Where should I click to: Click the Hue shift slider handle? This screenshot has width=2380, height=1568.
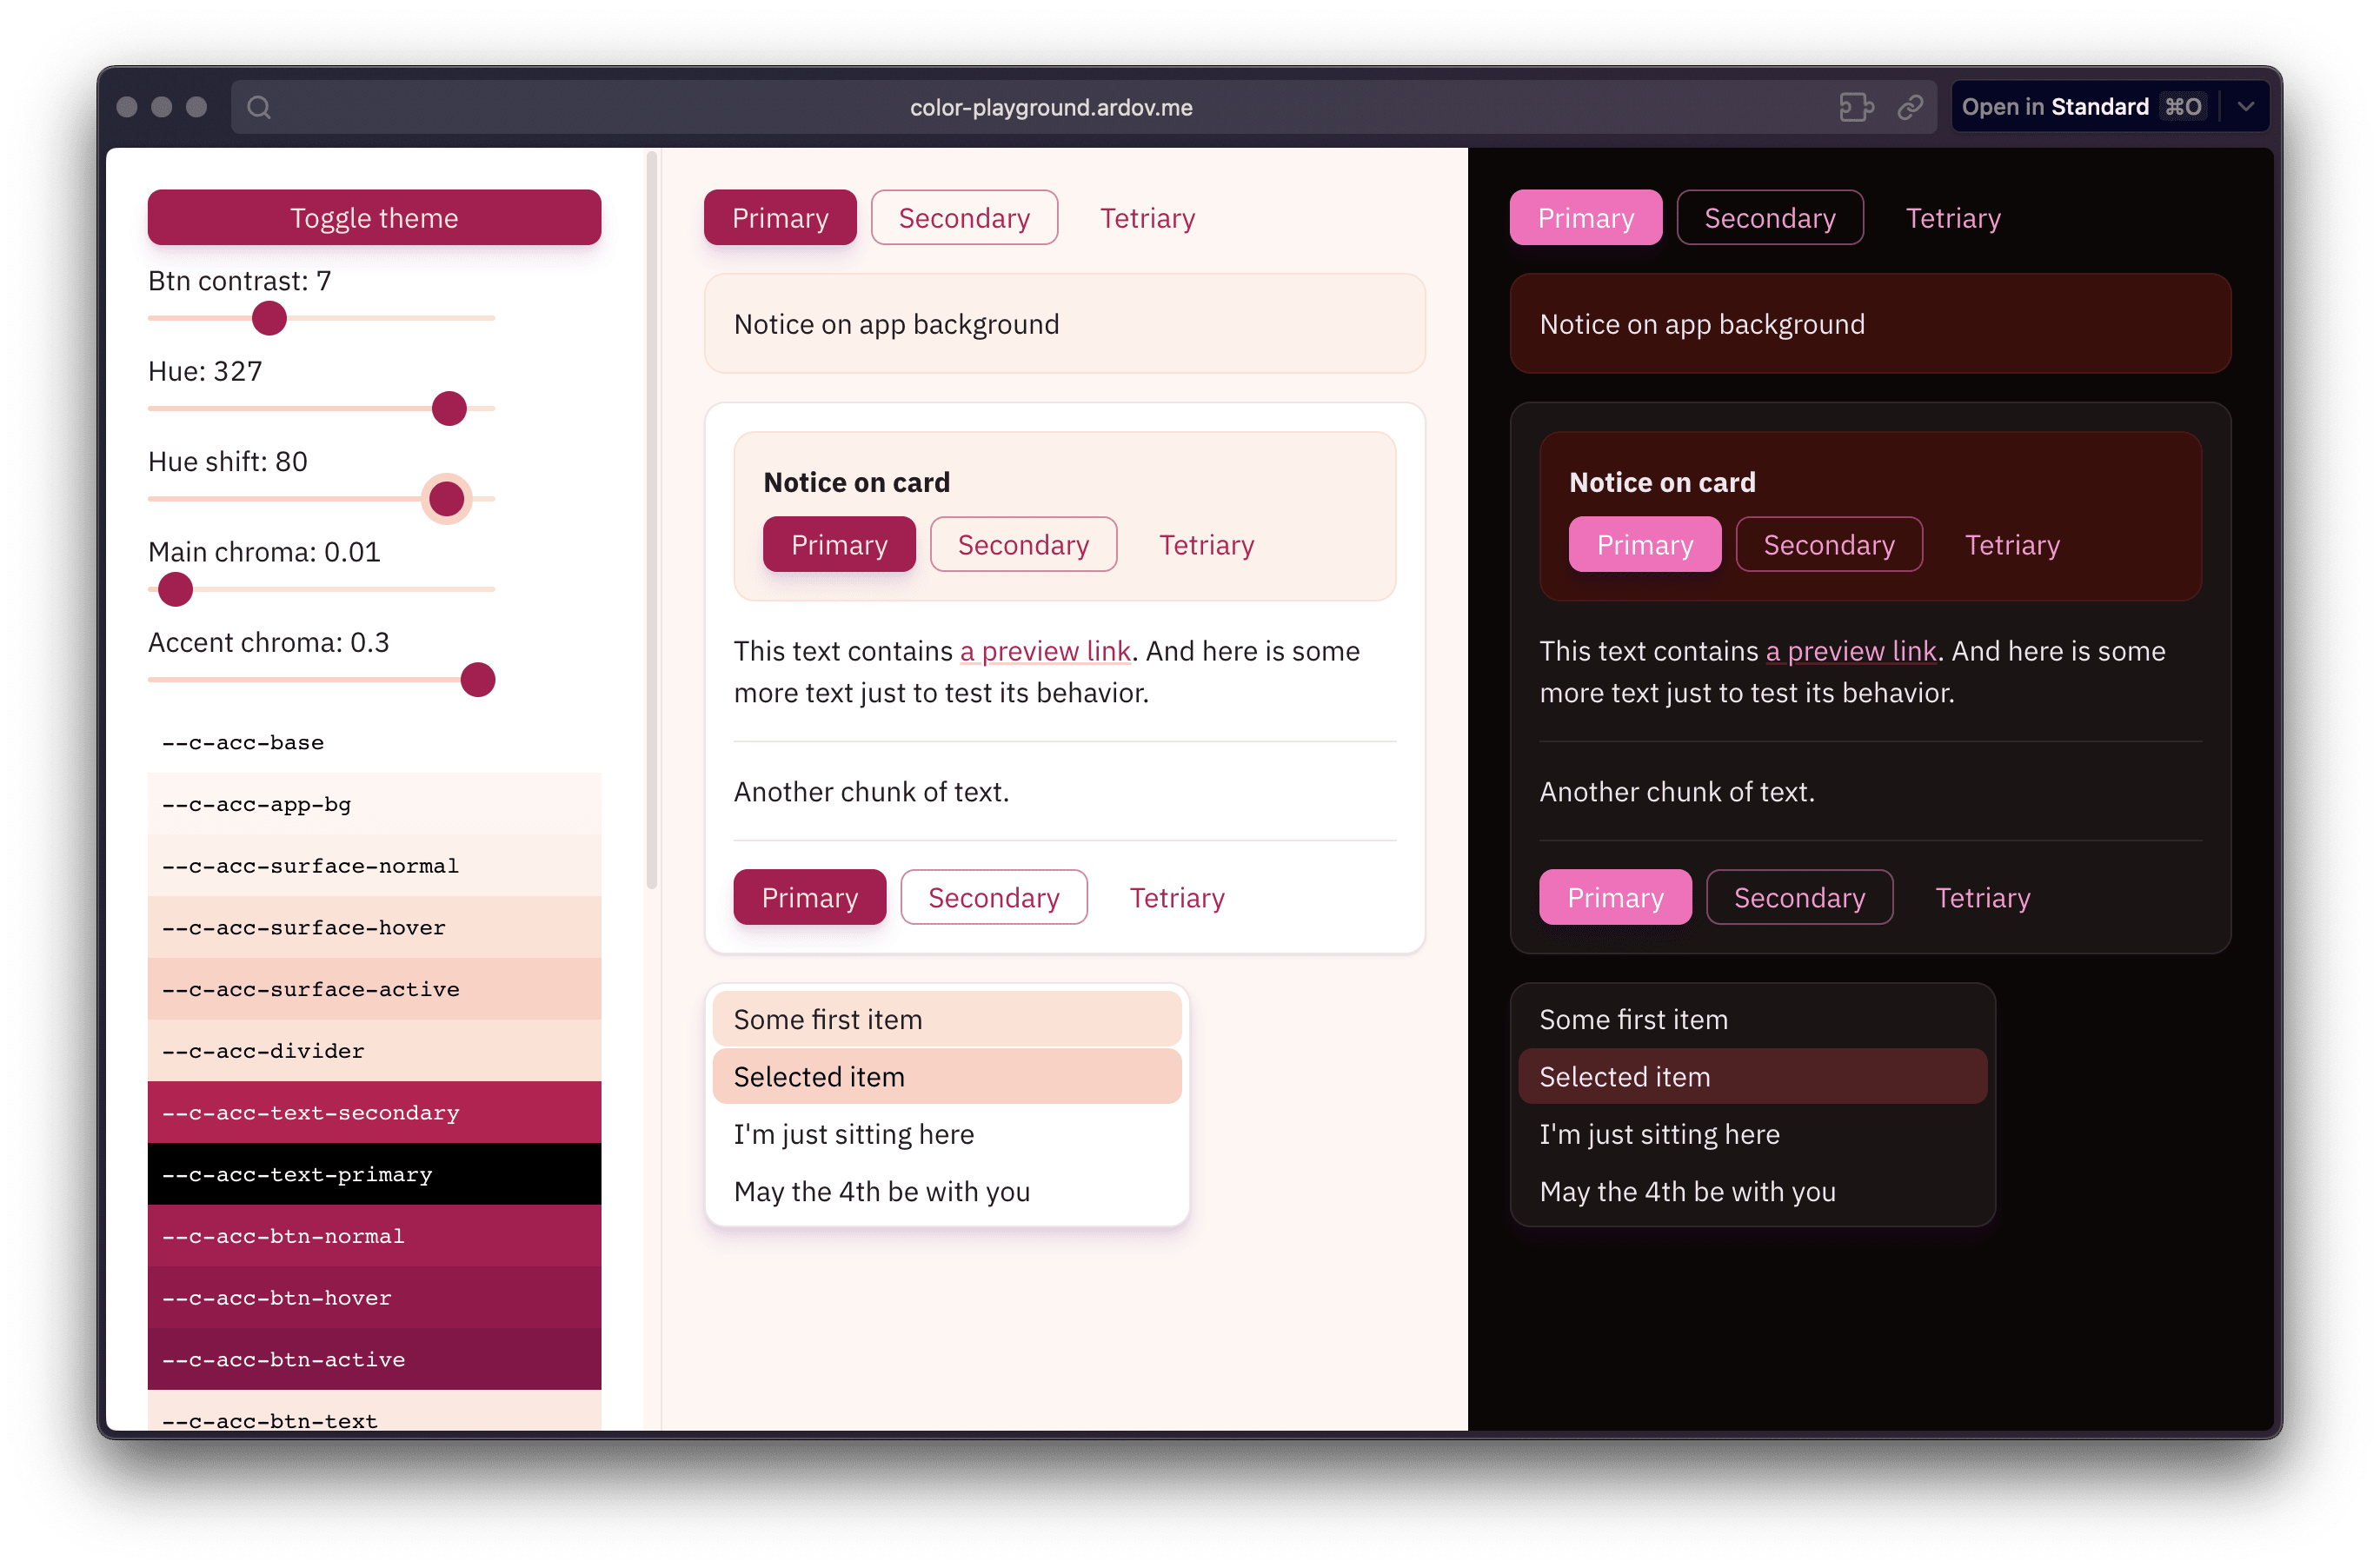(446, 499)
